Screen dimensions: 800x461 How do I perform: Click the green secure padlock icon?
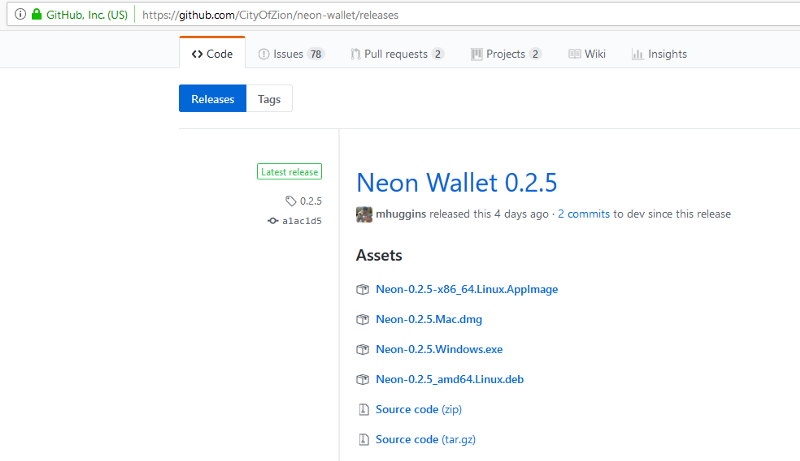(36, 14)
